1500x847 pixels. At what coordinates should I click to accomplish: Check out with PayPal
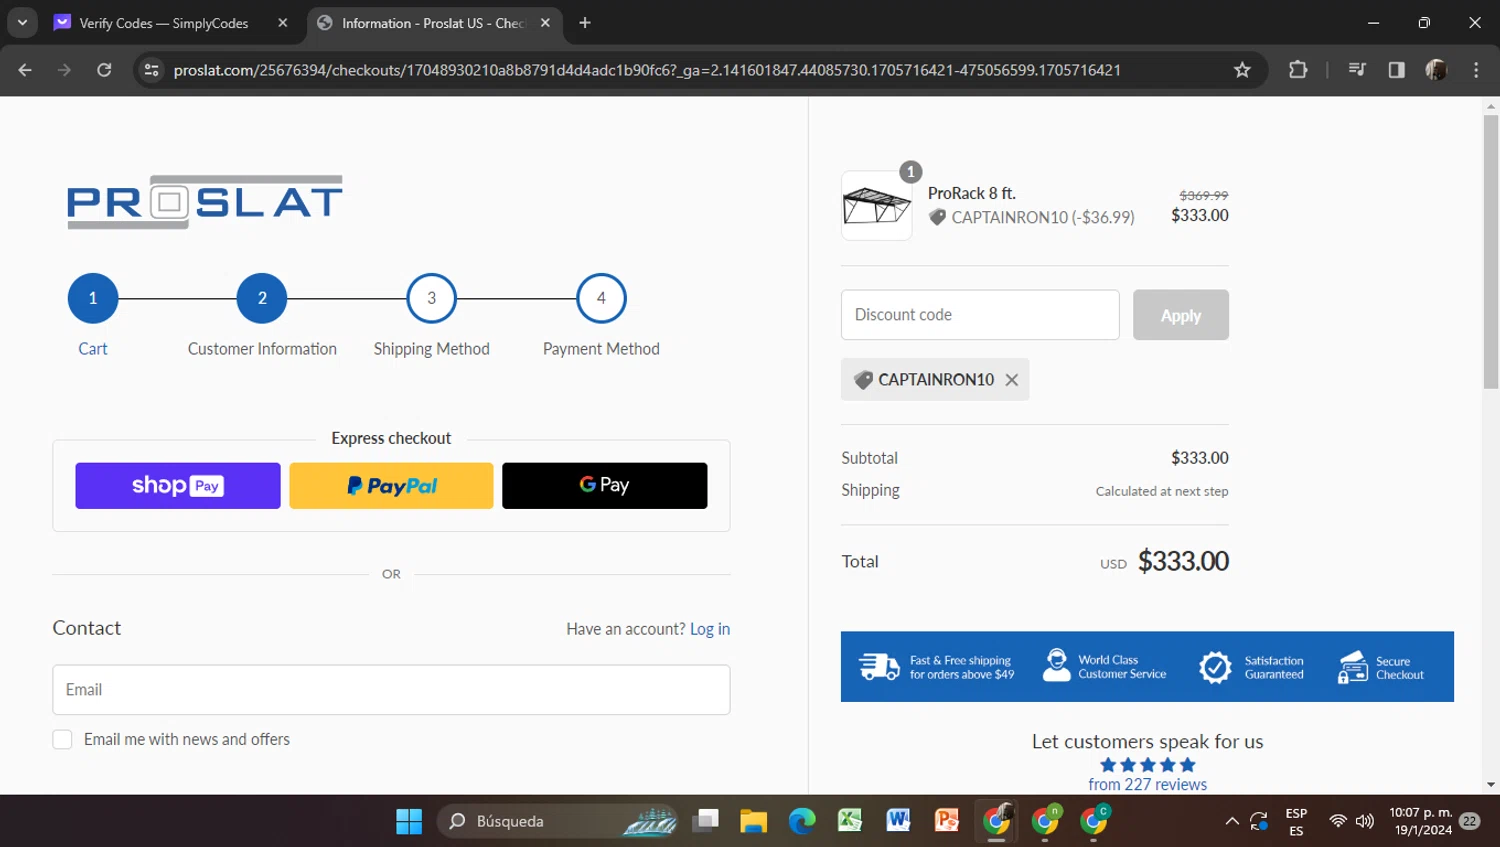tap(391, 486)
